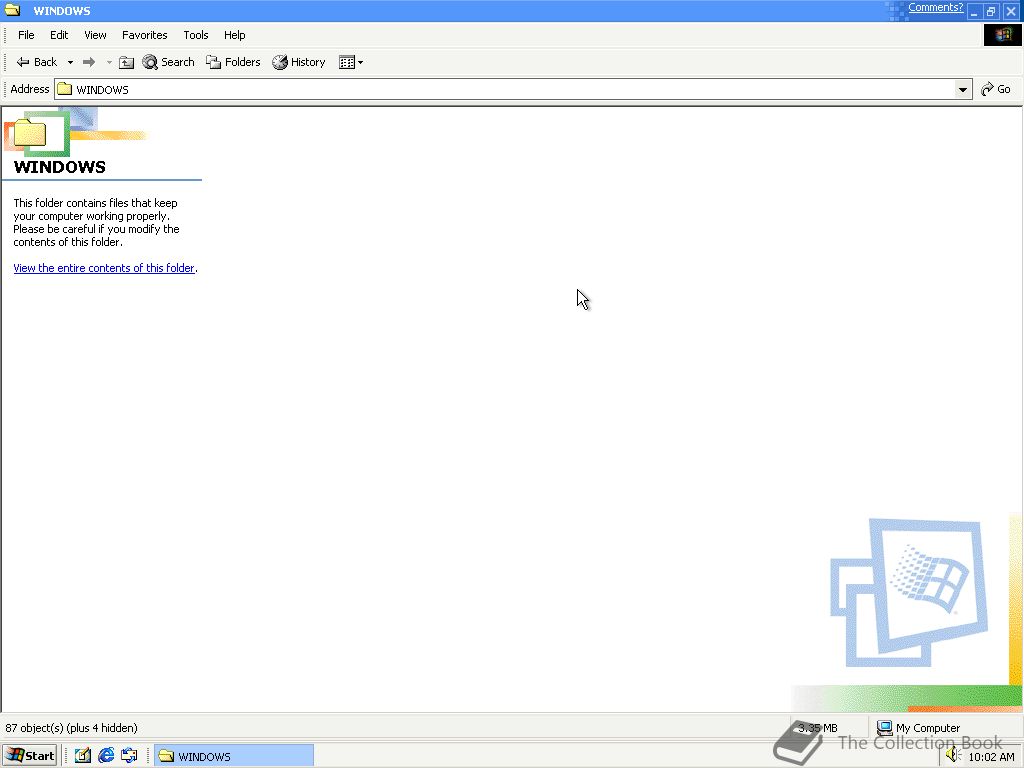Restore down the WINDOWS window
Viewport: 1024px width, 768px height.
coord(991,11)
